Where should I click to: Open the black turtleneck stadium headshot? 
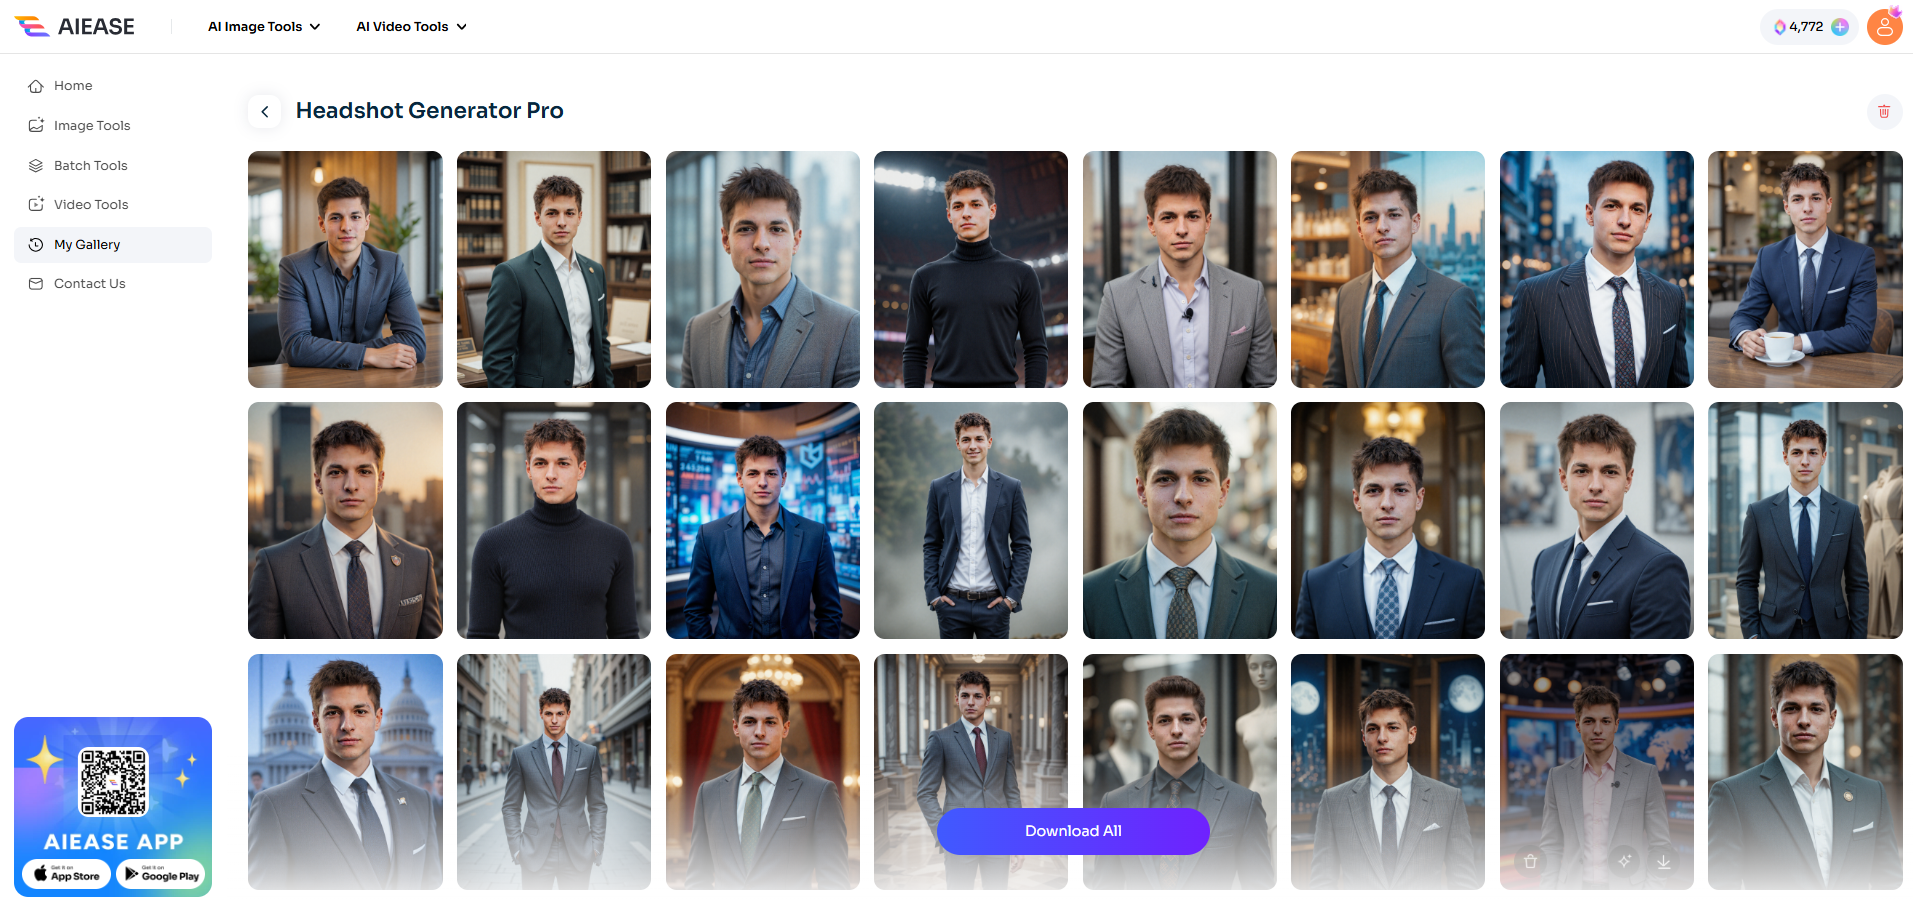[970, 269]
